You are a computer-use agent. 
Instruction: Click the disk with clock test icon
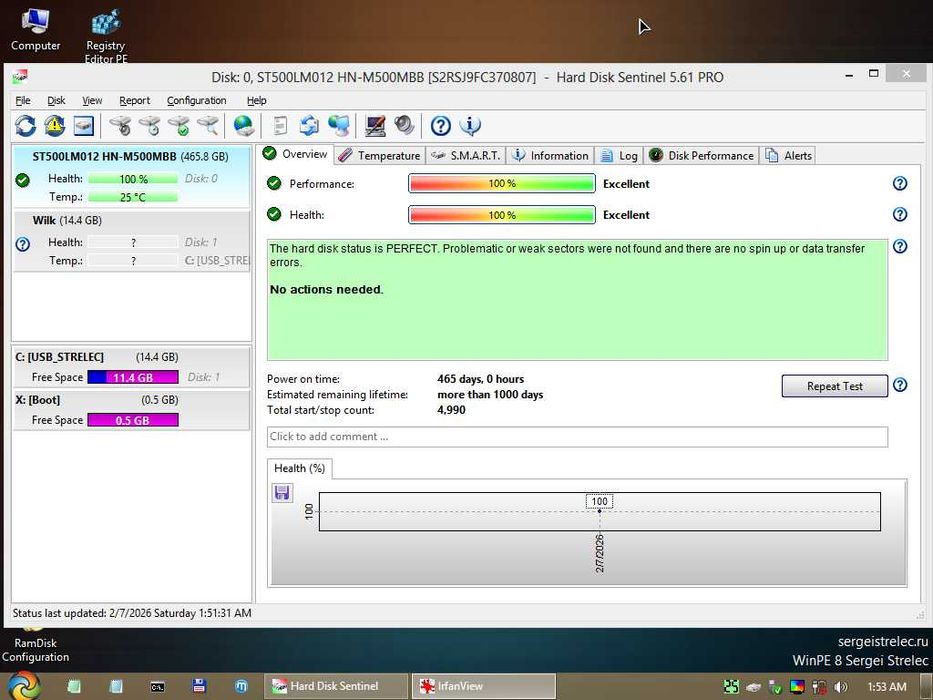click(x=149, y=126)
